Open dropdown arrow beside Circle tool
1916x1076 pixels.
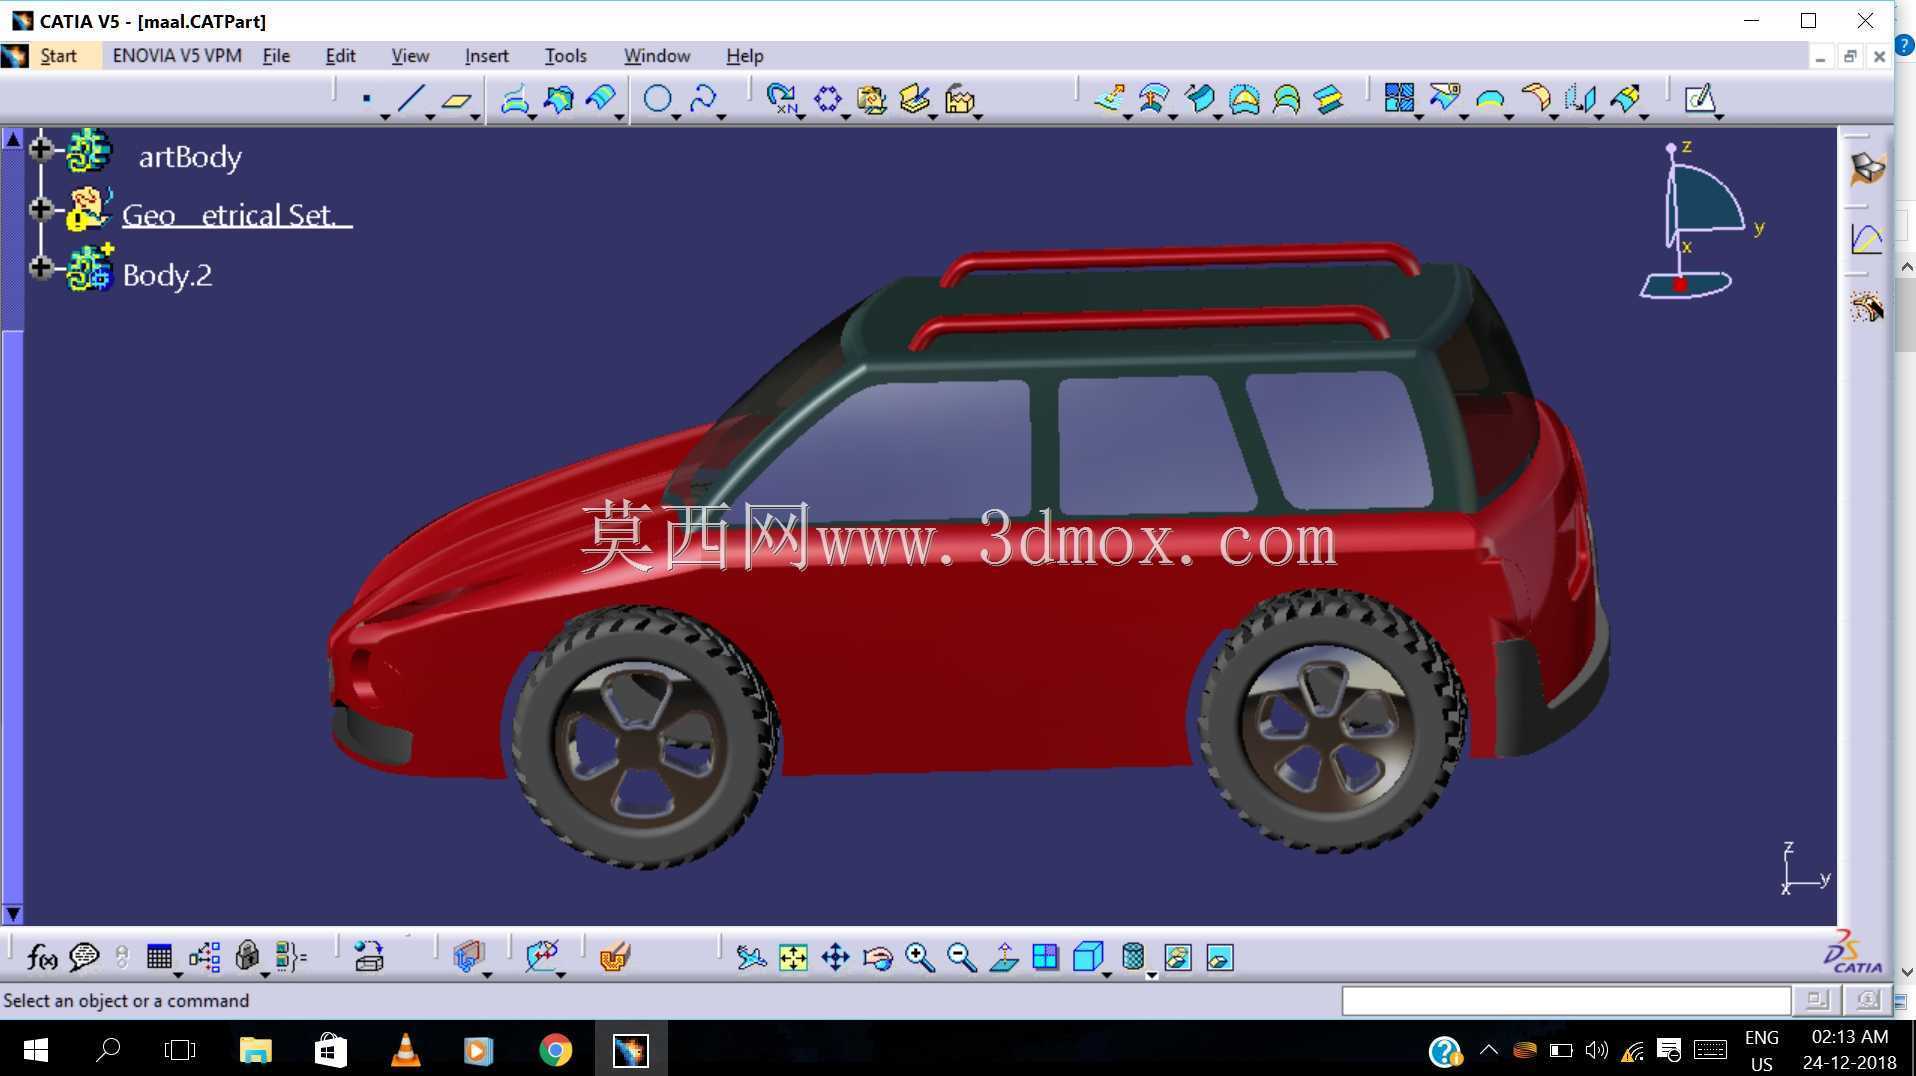(x=676, y=118)
